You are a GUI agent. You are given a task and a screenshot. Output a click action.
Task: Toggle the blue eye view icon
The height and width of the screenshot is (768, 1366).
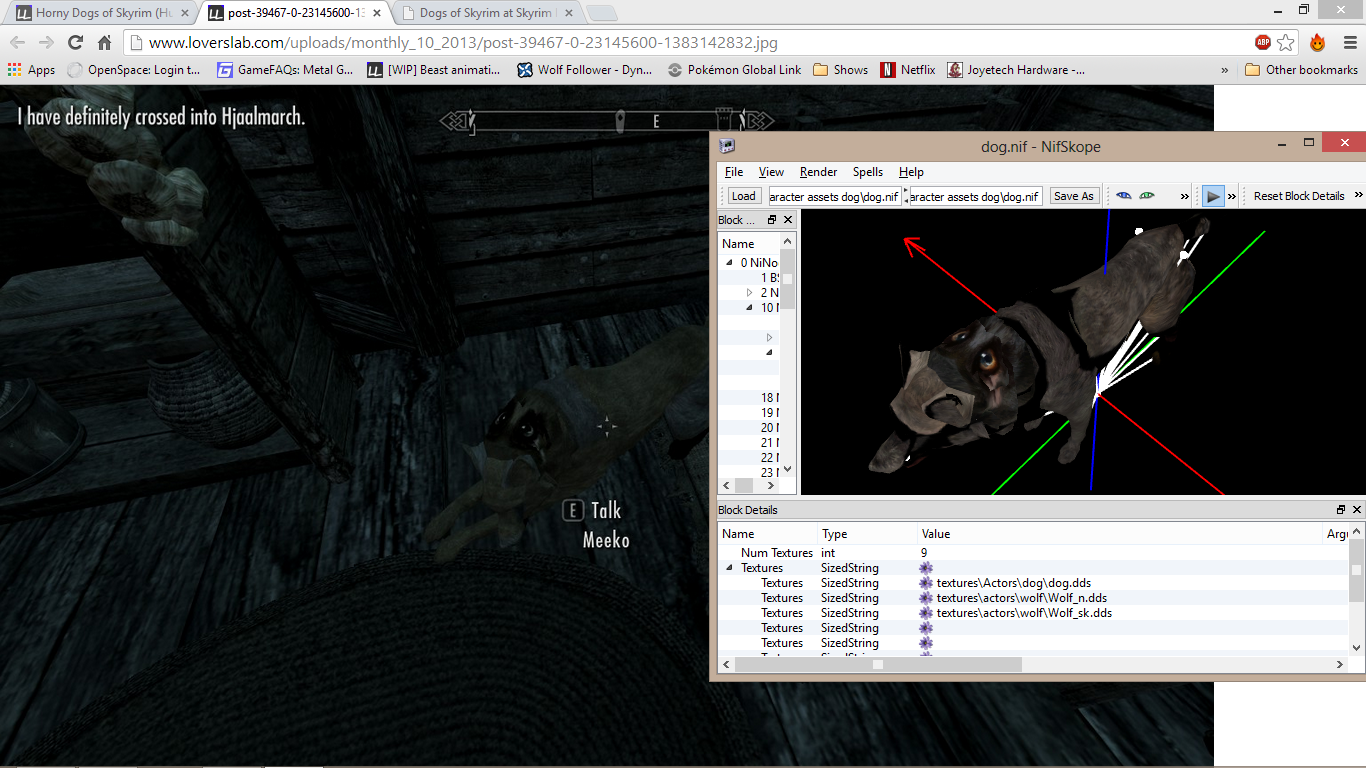coord(1124,196)
